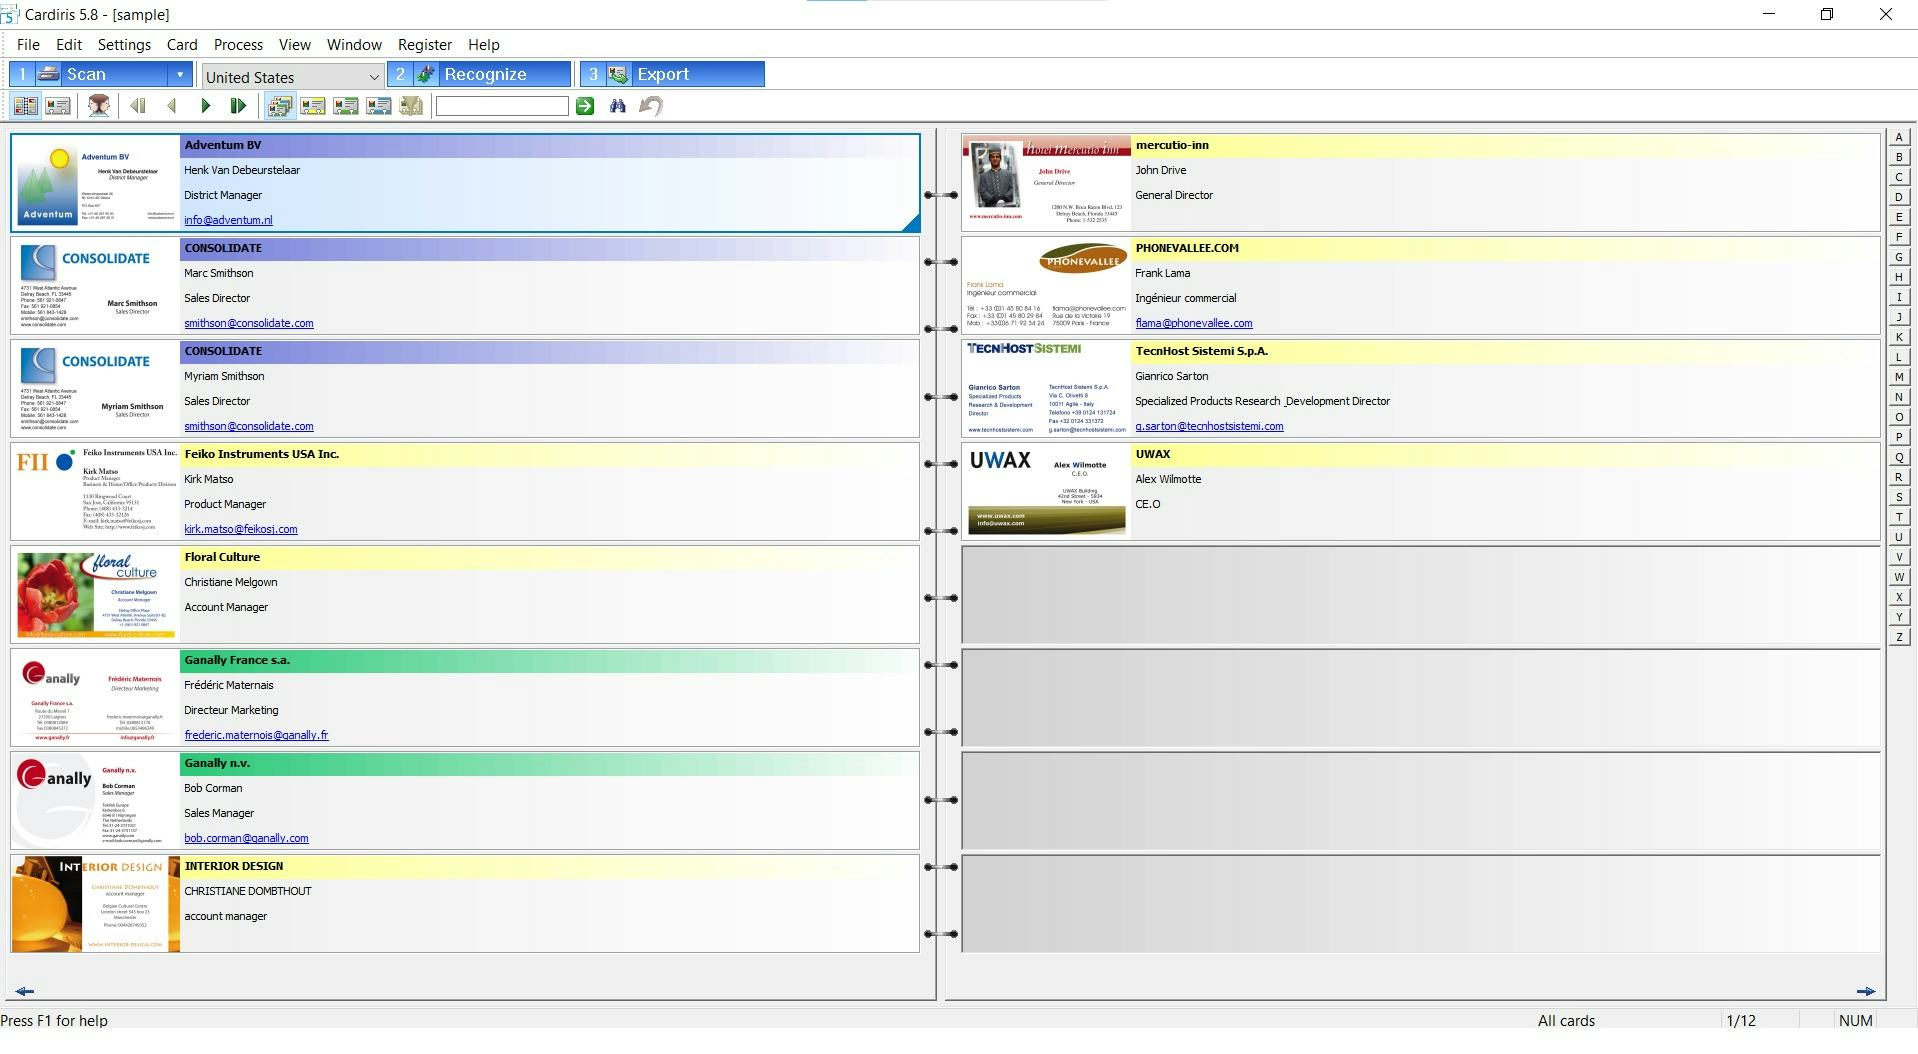Open Marc Smithson's consolidate.com email link

pyautogui.click(x=249, y=323)
